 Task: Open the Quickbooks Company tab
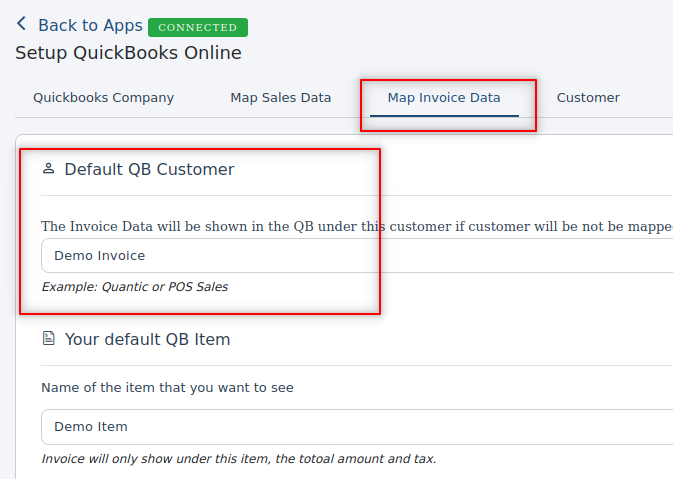click(x=103, y=98)
